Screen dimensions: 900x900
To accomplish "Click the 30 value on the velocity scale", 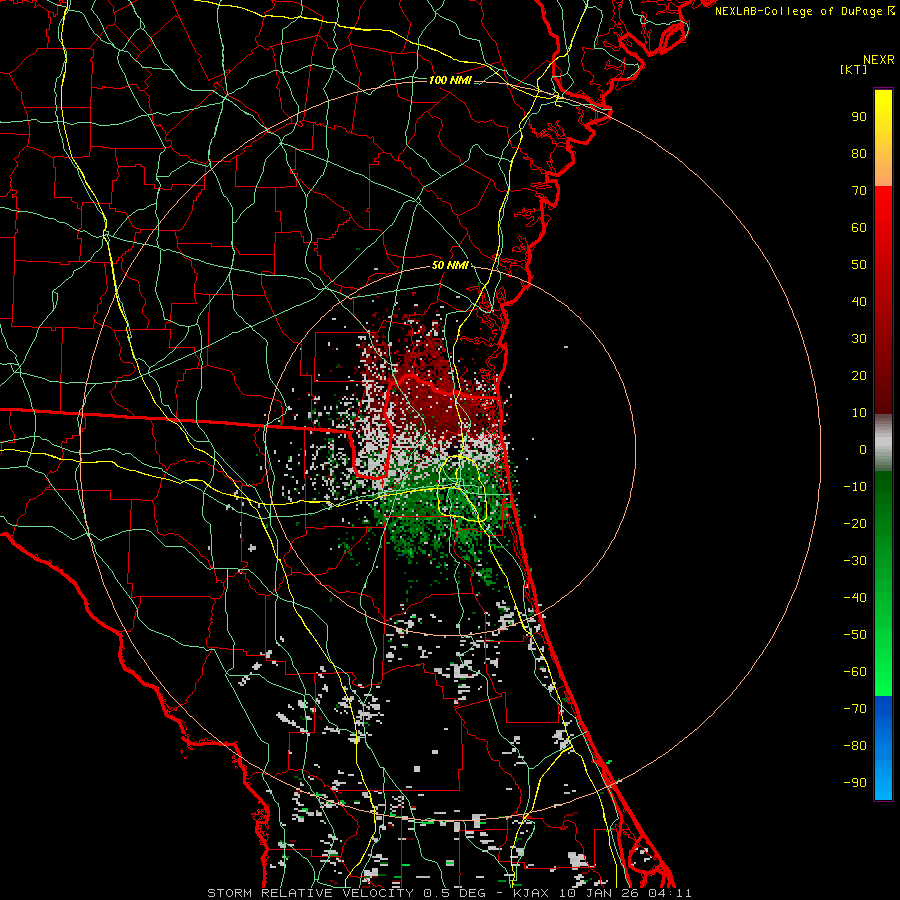I will (x=859, y=339).
